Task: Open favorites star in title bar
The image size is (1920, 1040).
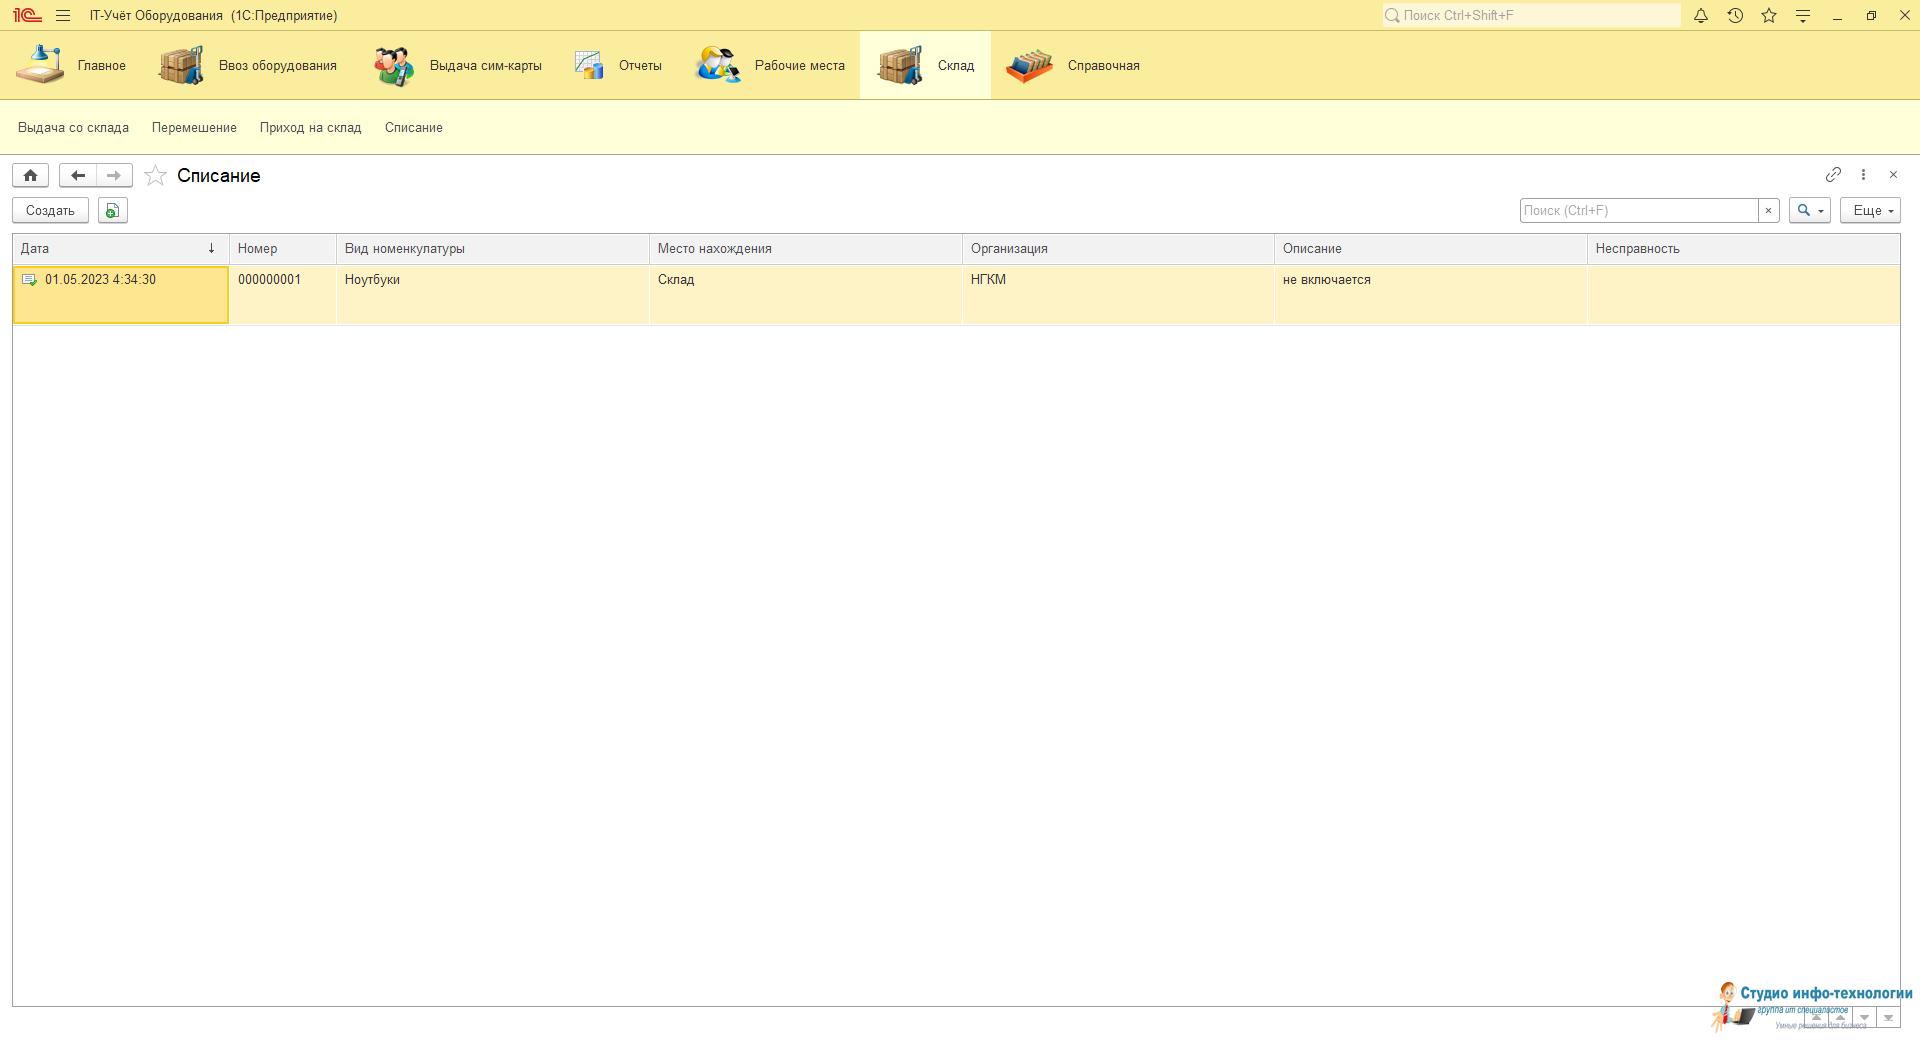Action: 1769,16
